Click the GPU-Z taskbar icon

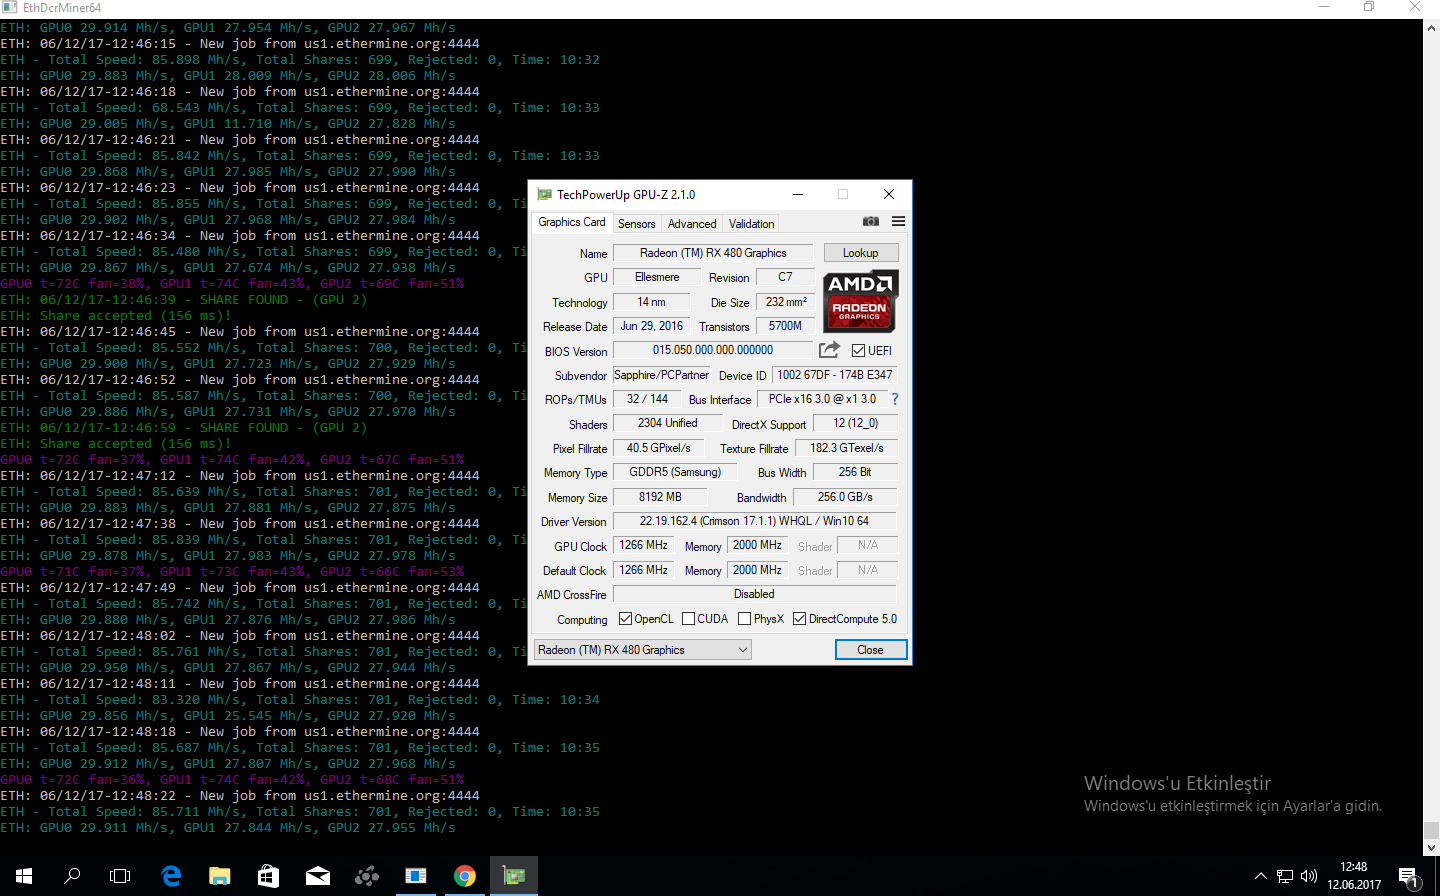click(x=514, y=876)
